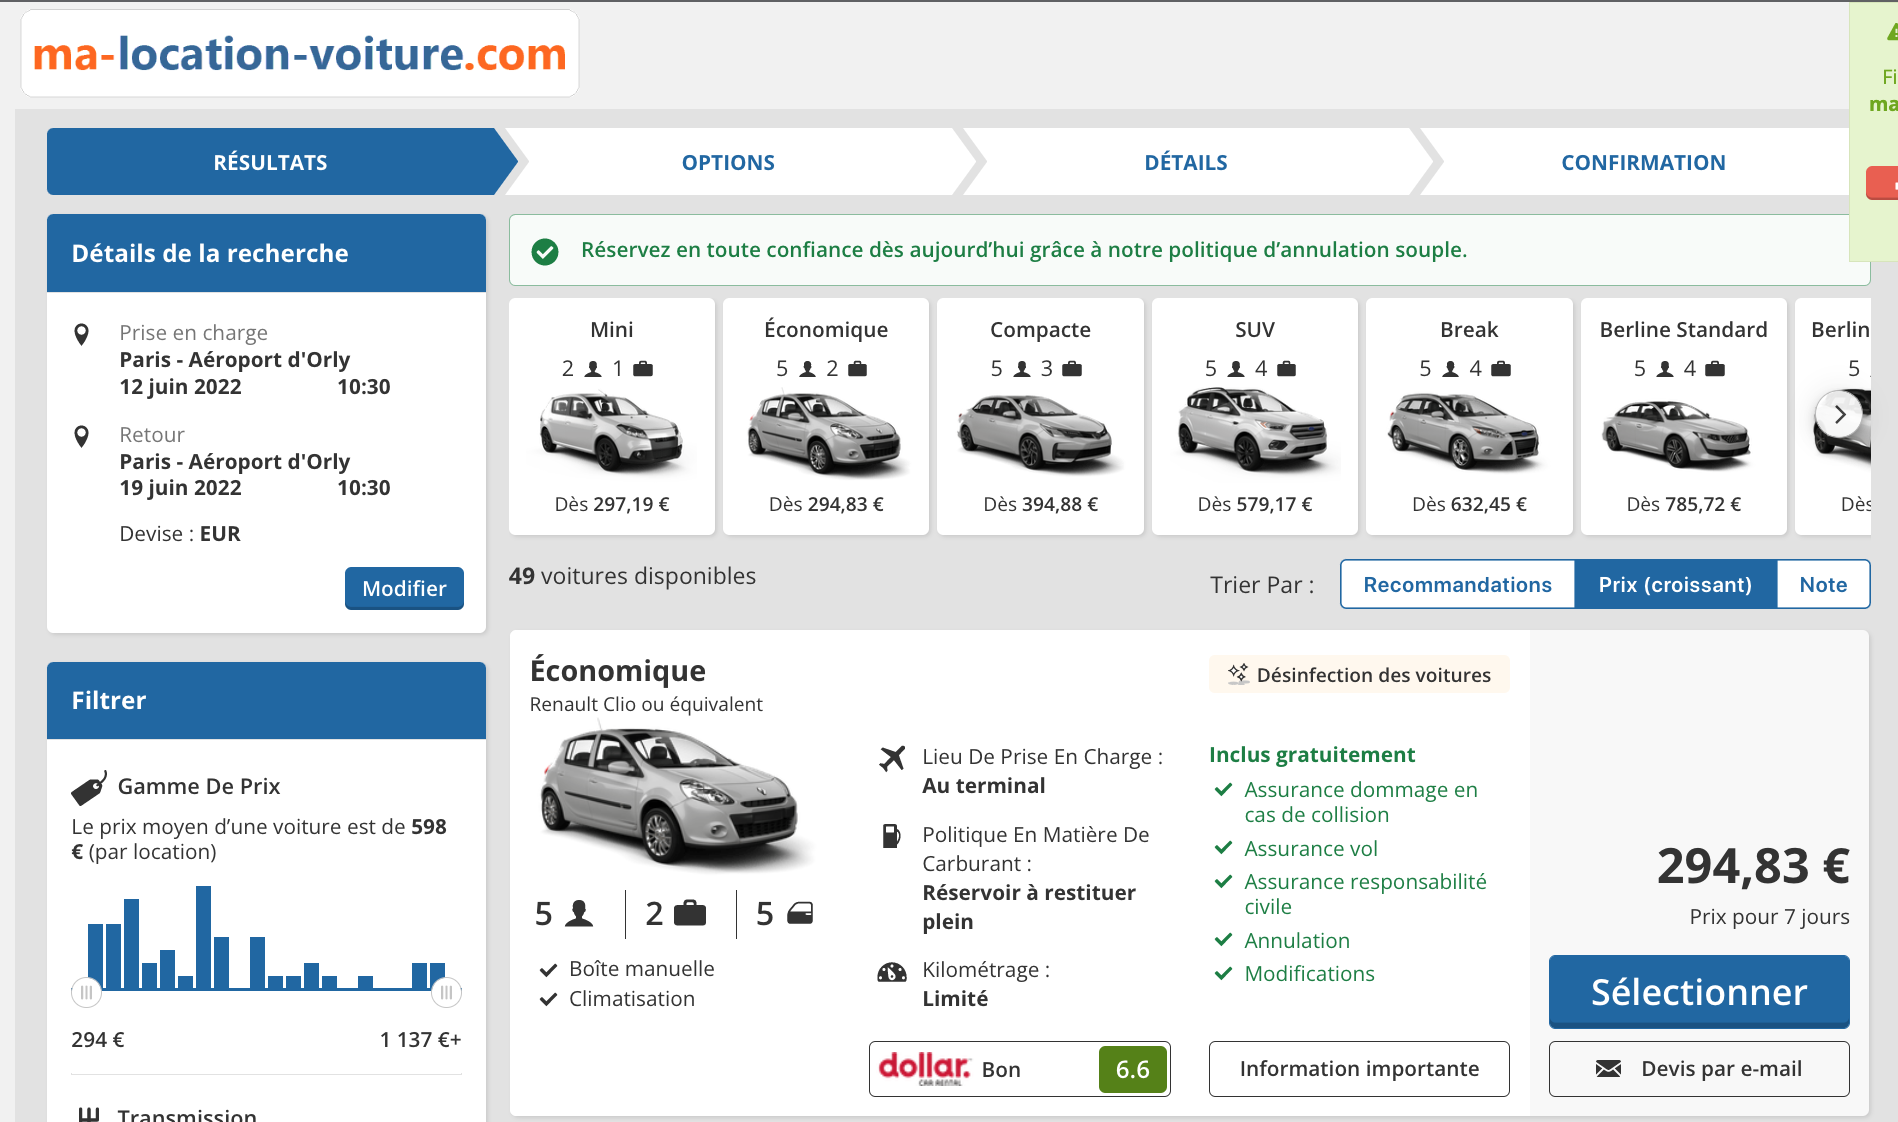
Task: Click the Dollar car rental logo
Action: tap(924, 1069)
